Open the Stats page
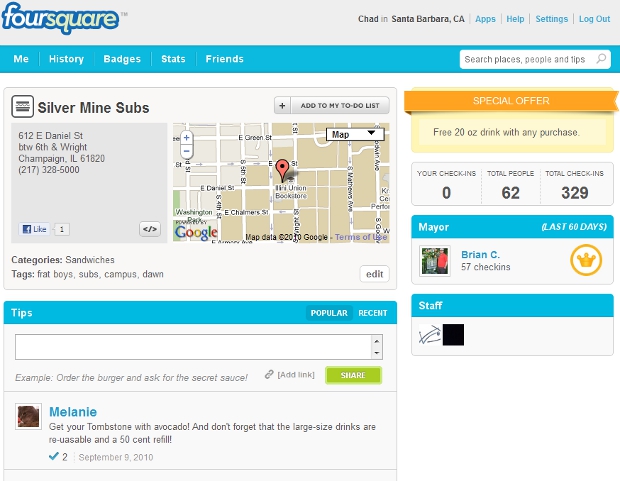Viewport: 620px width, 481px height. coord(173,59)
